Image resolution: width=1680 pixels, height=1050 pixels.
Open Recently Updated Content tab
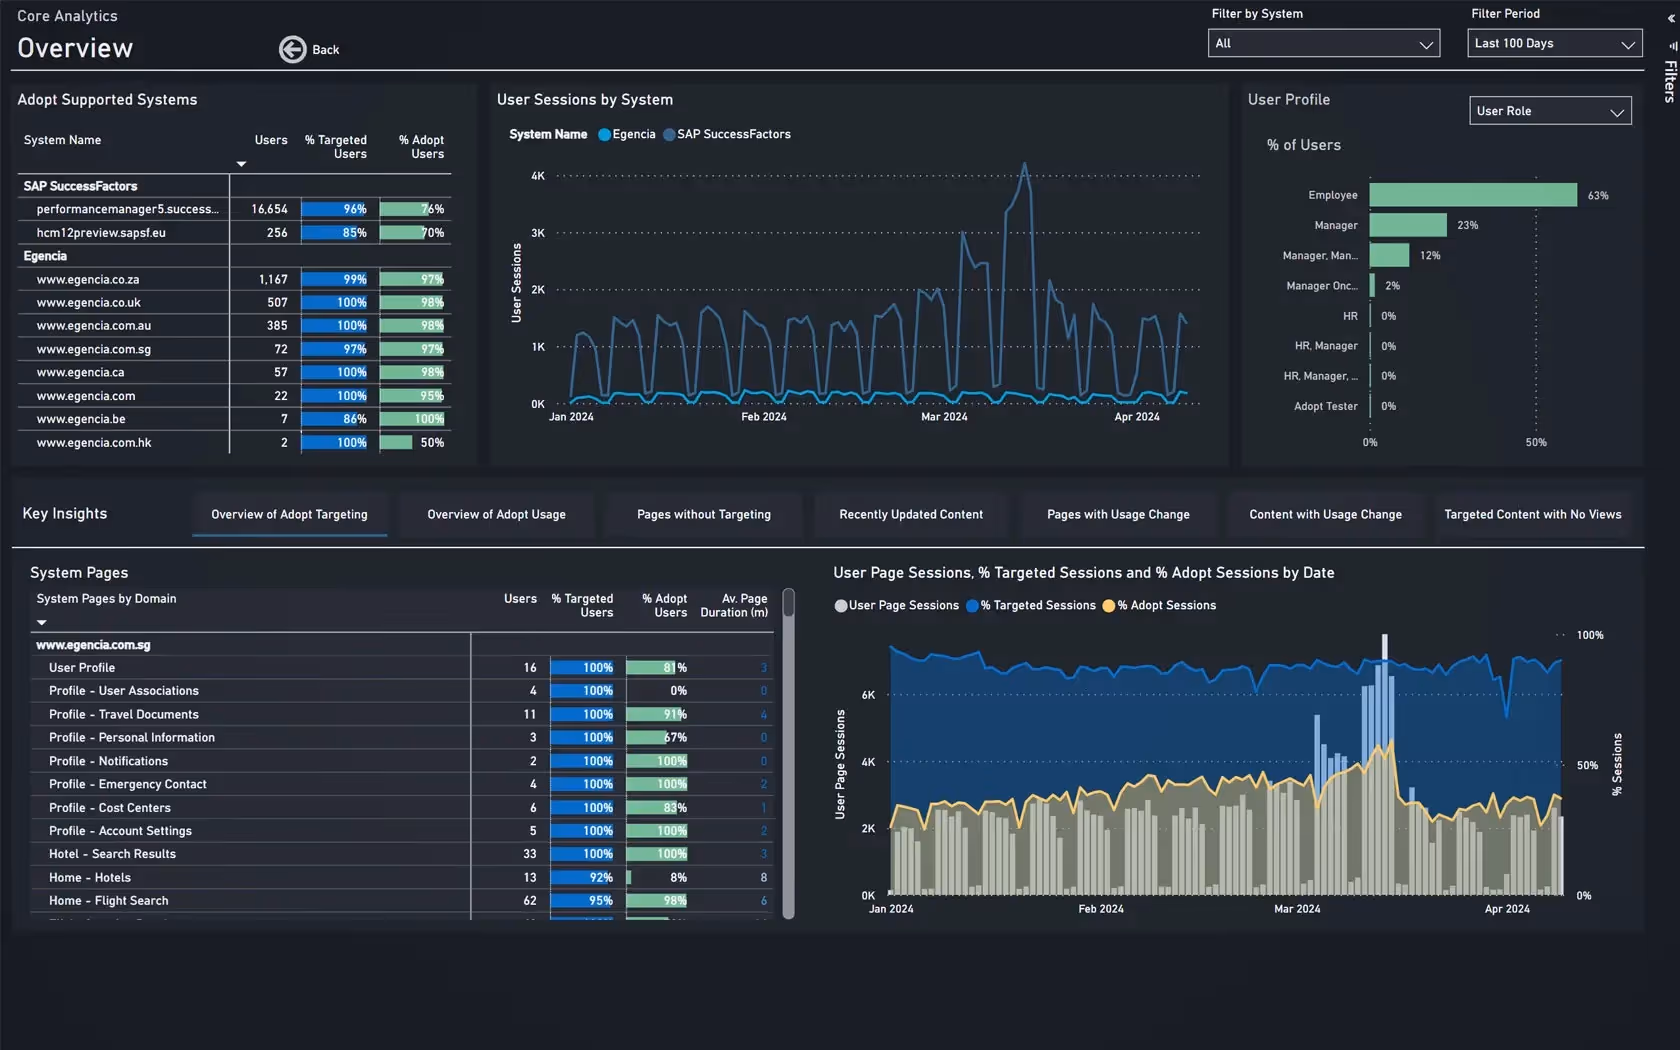[x=911, y=514]
